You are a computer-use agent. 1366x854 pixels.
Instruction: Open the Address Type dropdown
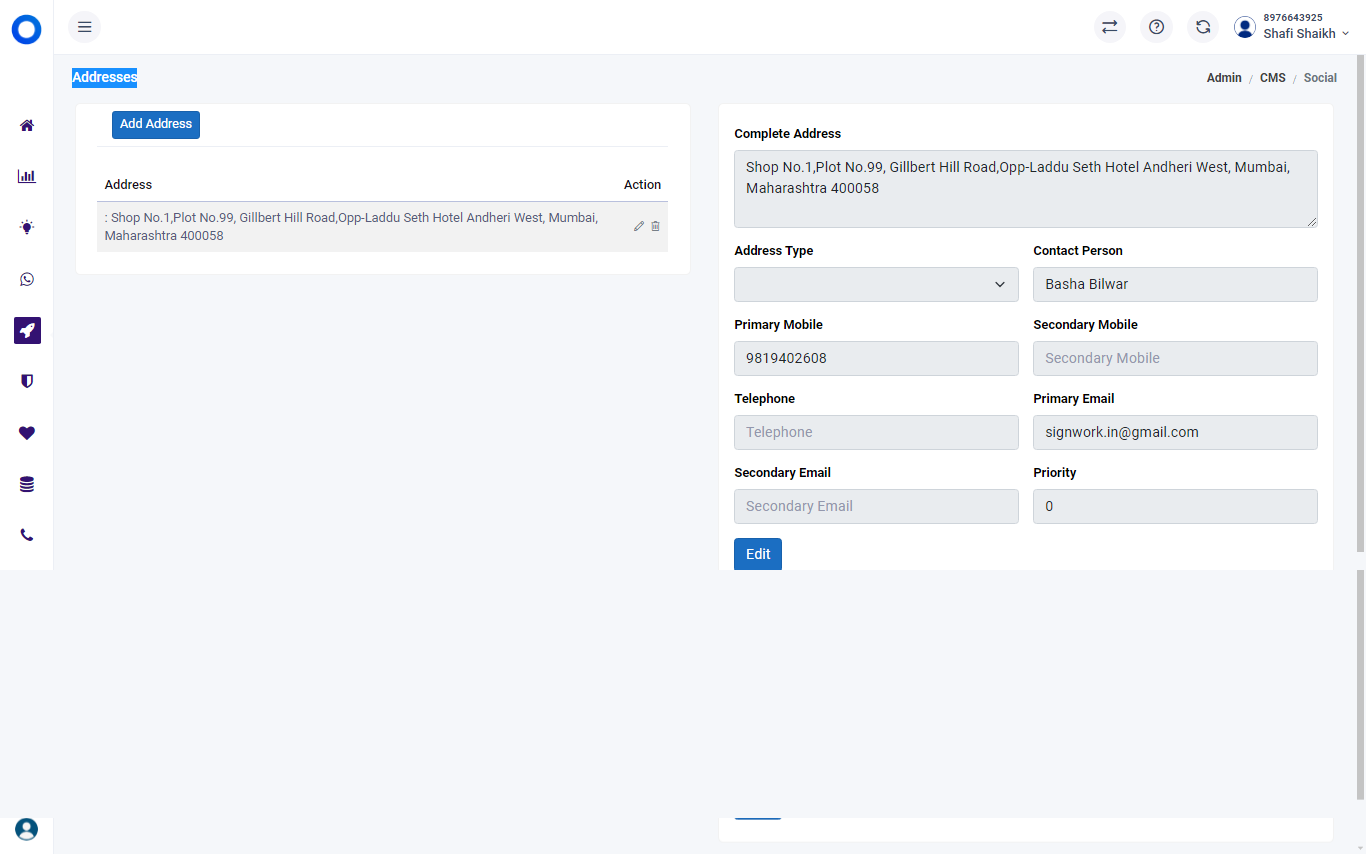[x=876, y=284]
